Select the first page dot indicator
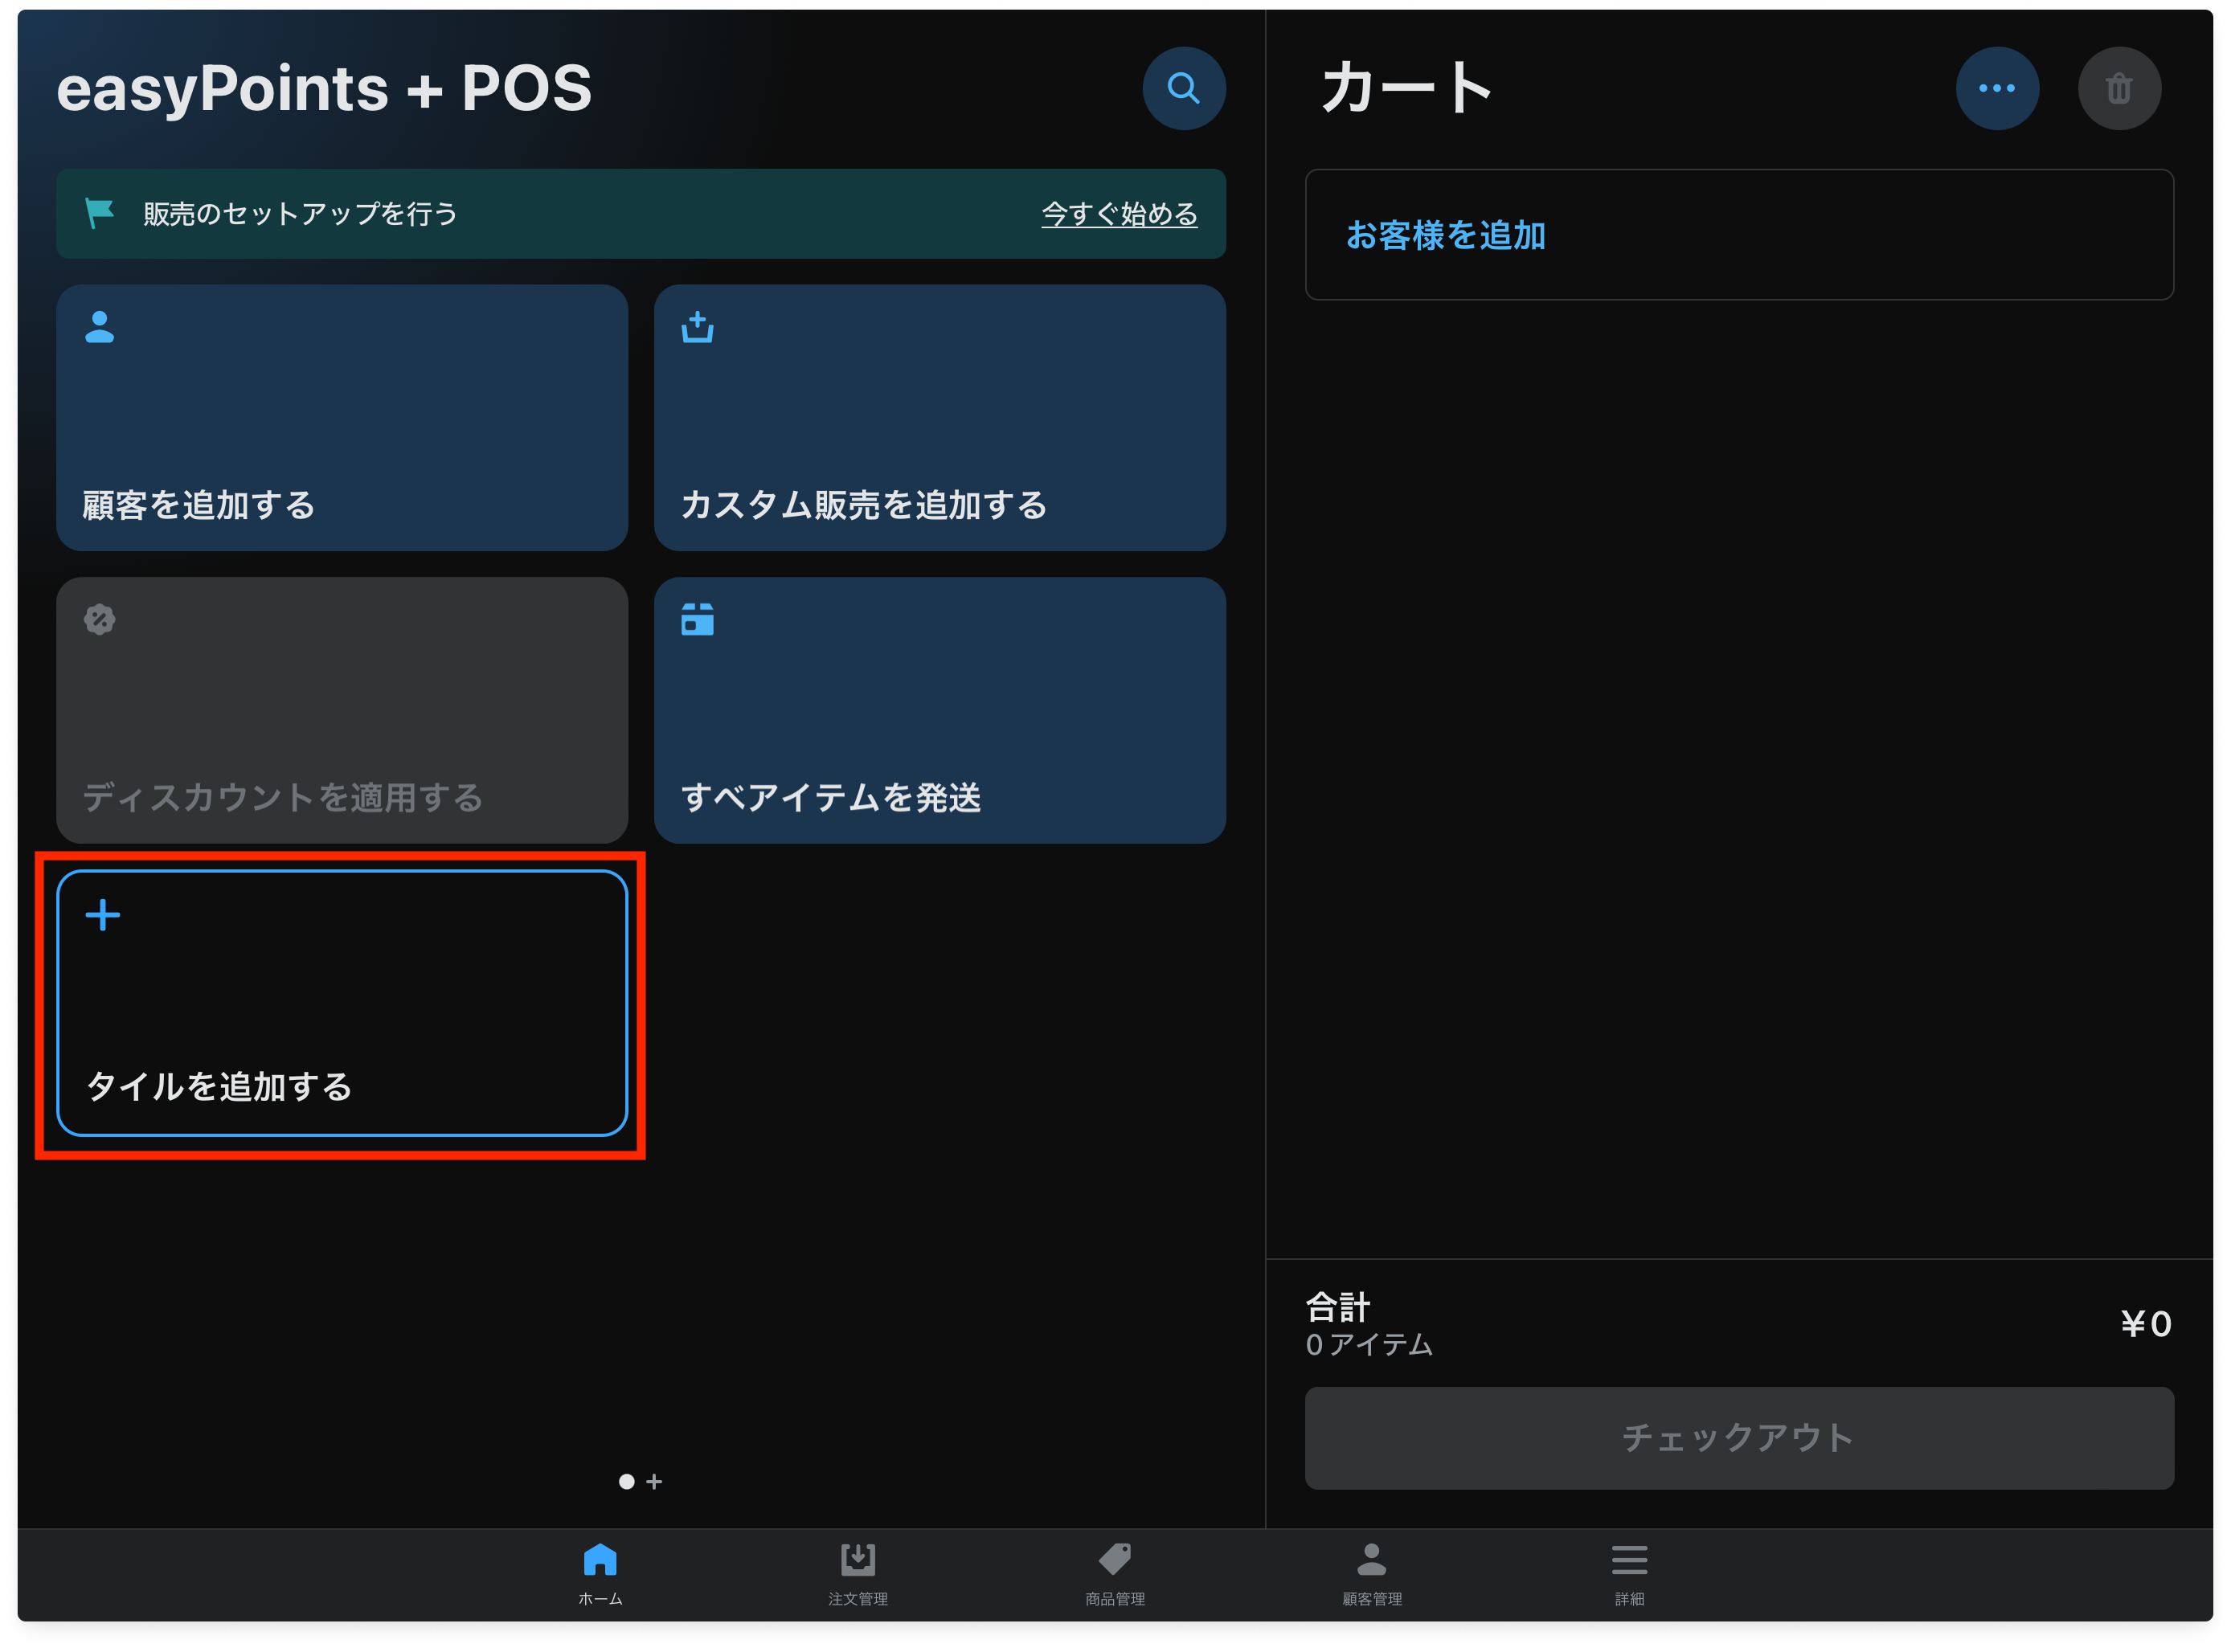This screenshot has width=2231, height=1652. click(x=626, y=1482)
